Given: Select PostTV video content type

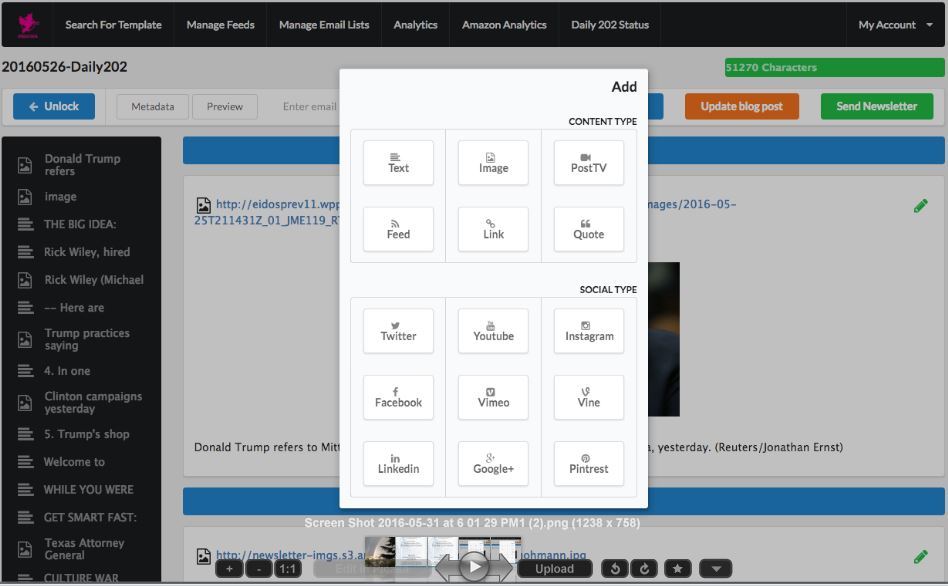Looking at the screenshot, I should coord(588,163).
